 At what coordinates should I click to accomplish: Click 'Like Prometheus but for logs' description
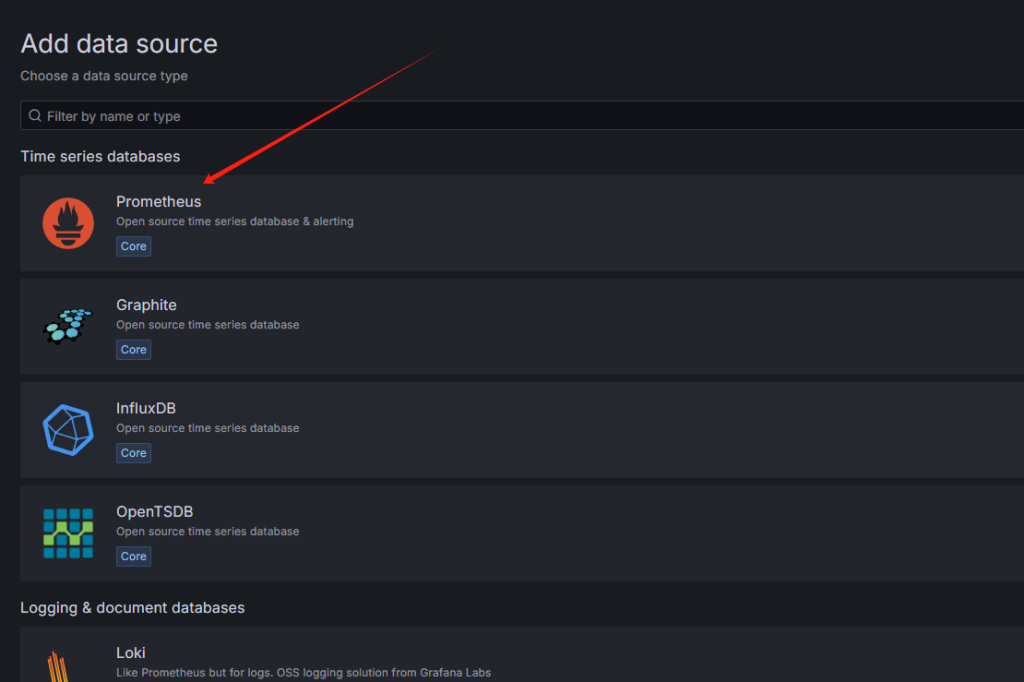pos(304,672)
